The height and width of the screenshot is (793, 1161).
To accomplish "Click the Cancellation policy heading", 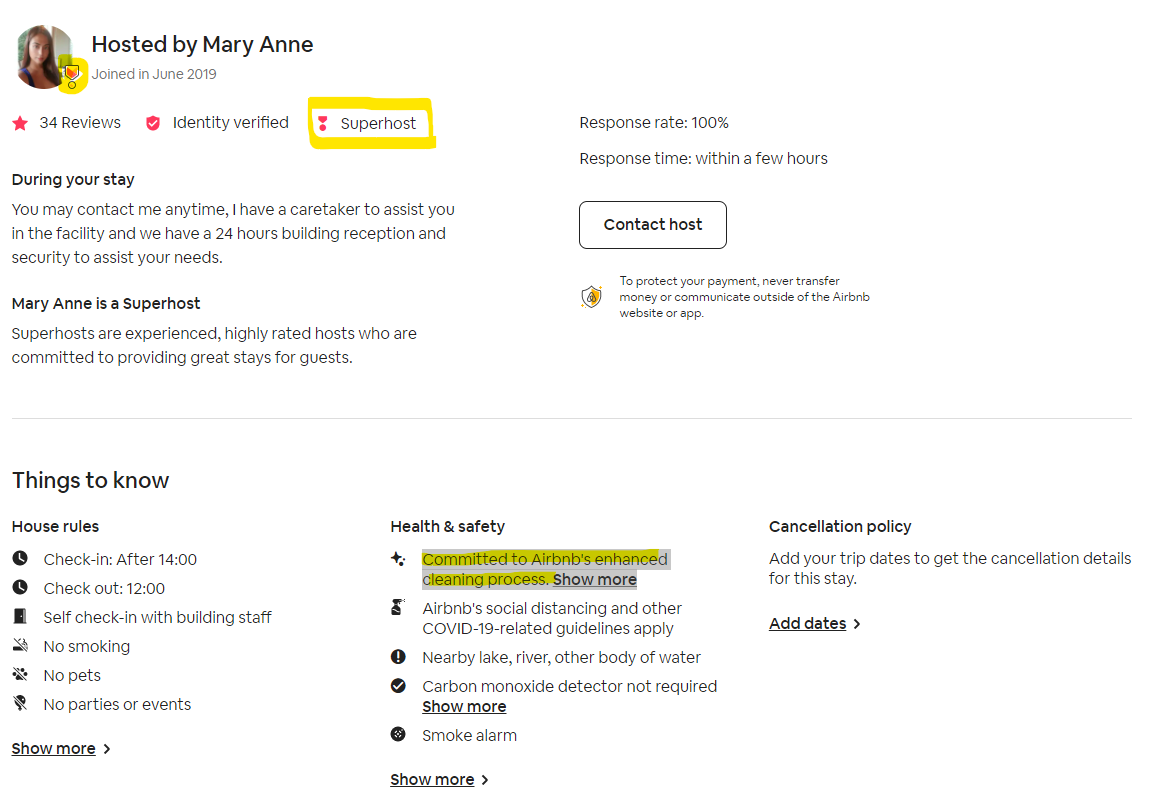I will 840,526.
